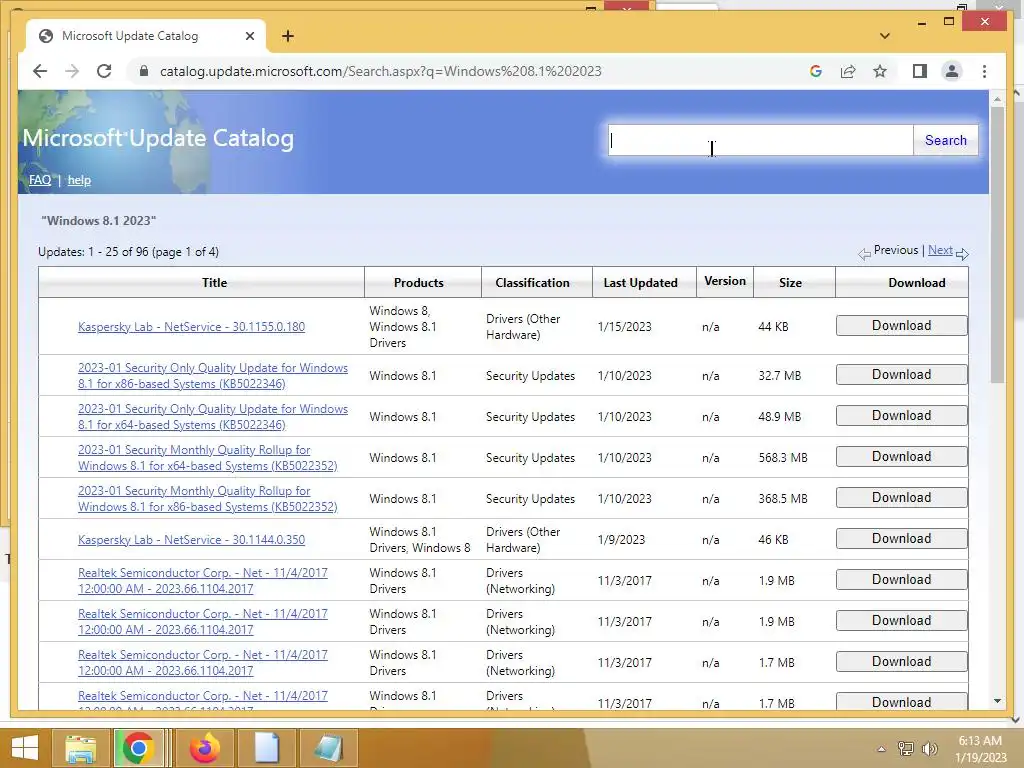Download the 568.3 MB monthly rollup
Viewport: 1024px width, 768px height.
point(901,456)
